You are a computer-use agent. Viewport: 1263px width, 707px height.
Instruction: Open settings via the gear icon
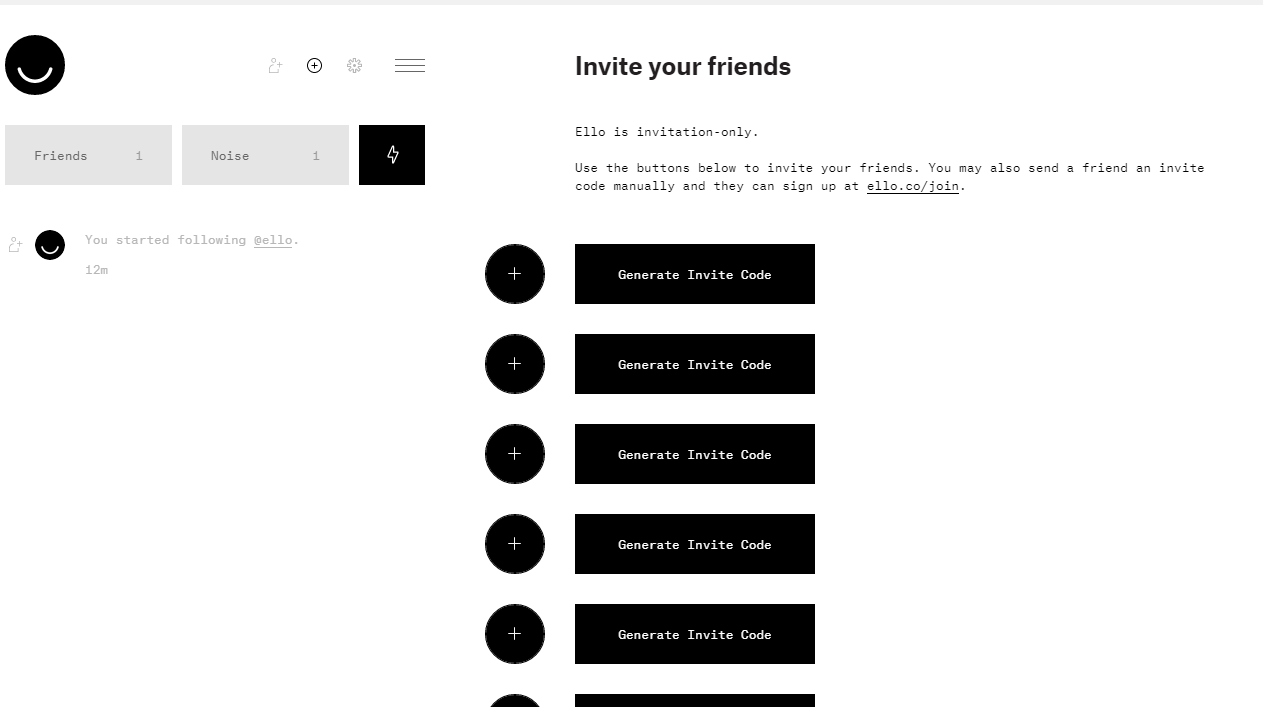(354, 65)
